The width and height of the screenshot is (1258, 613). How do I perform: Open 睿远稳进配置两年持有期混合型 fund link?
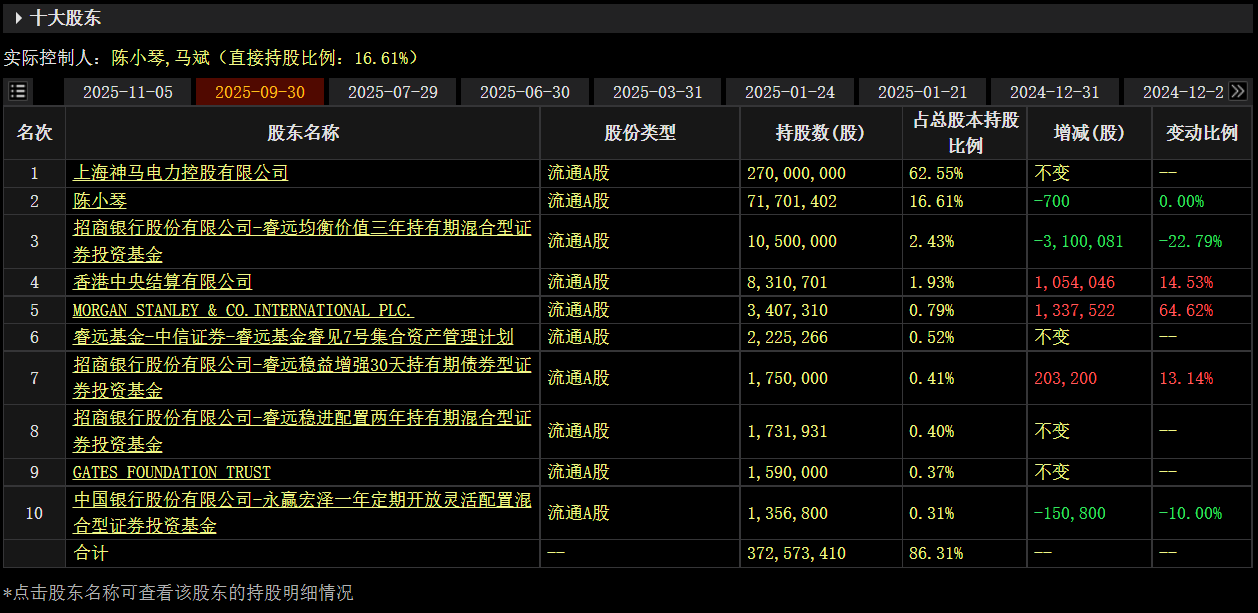tap(302, 432)
